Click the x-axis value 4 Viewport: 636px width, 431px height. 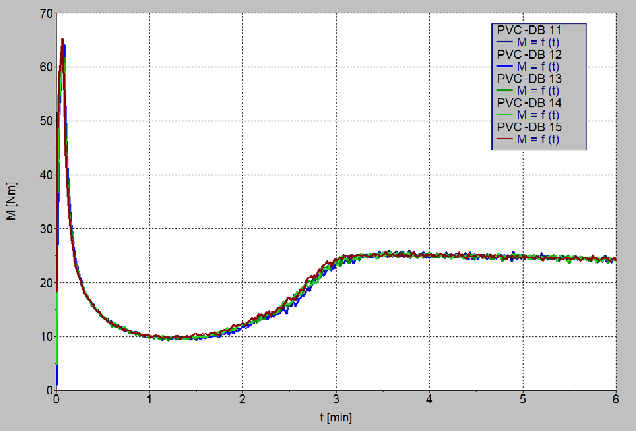point(429,399)
